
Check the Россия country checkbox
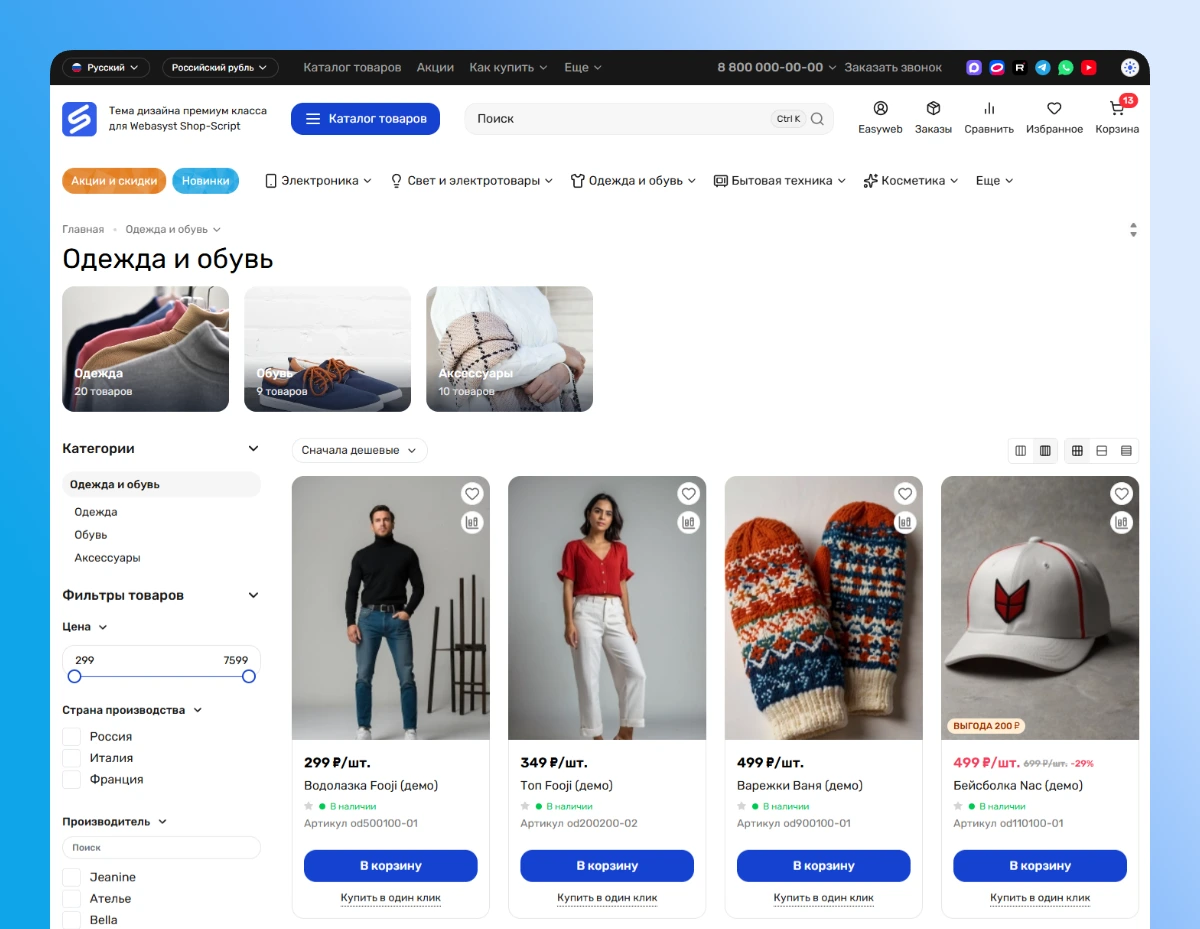tap(72, 737)
